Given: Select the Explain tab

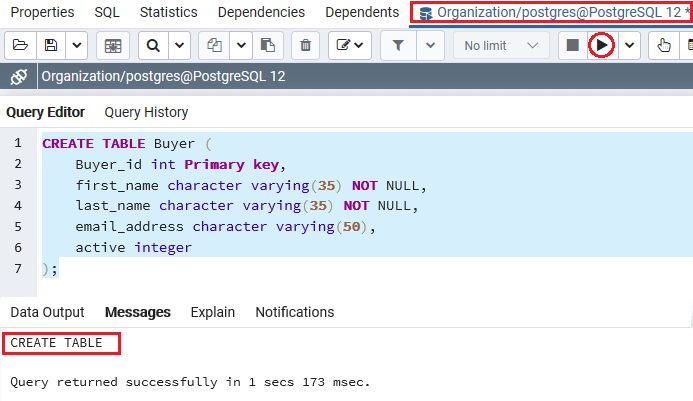Looking at the screenshot, I should coord(212,312).
